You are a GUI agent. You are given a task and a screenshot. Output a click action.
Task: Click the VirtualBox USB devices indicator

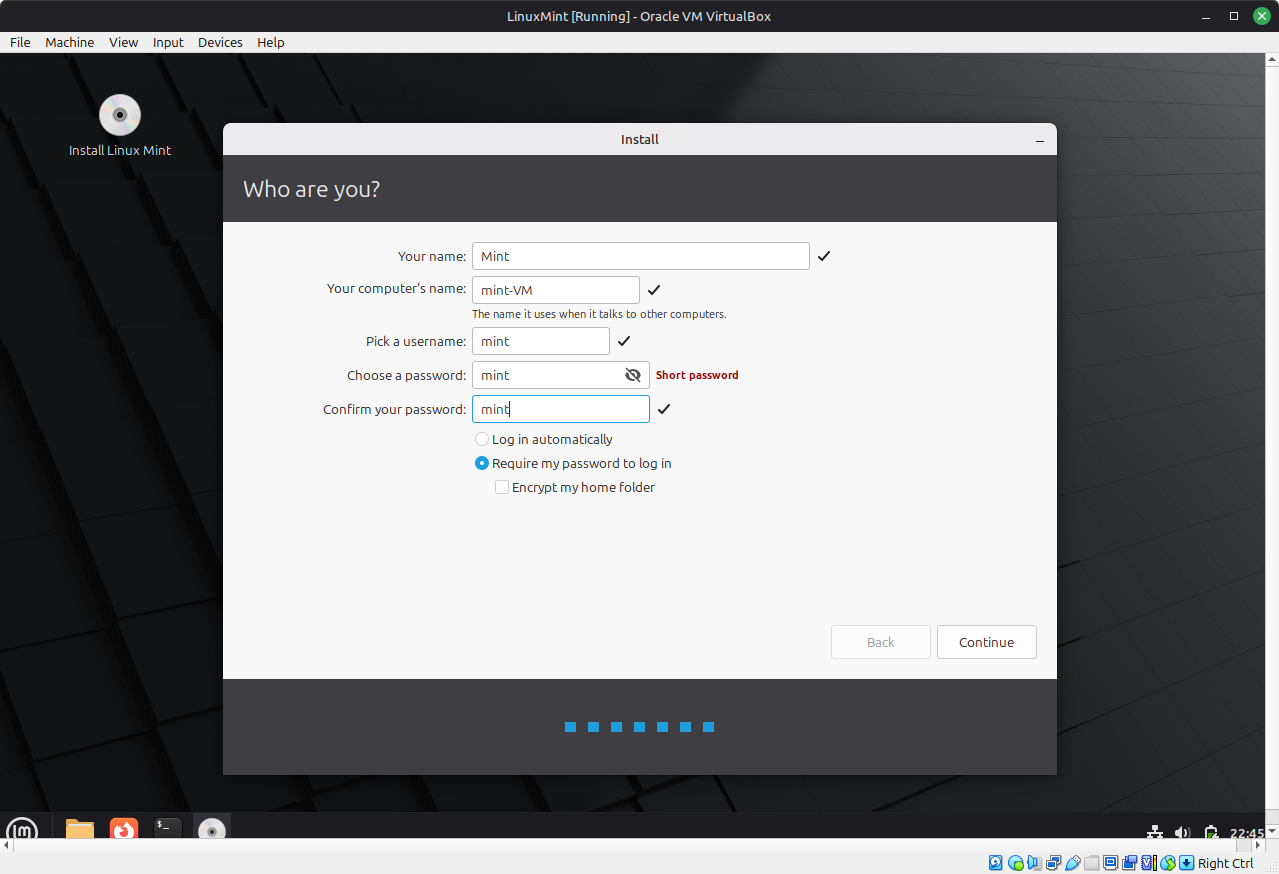(x=1073, y=863)
